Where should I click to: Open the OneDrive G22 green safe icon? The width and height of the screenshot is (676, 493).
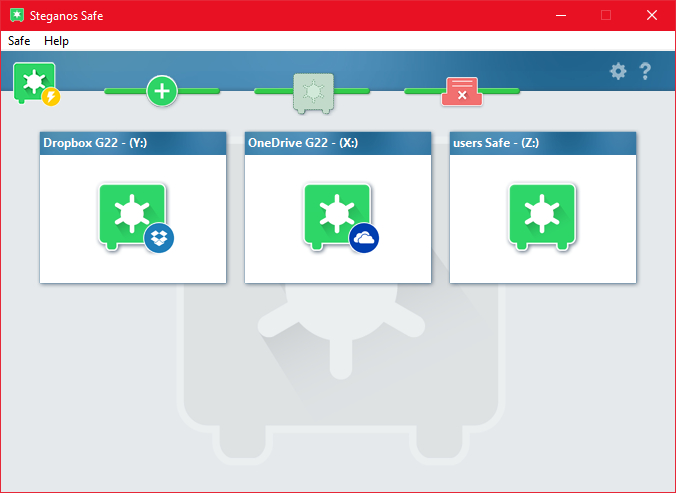click(x=336, y=213)
